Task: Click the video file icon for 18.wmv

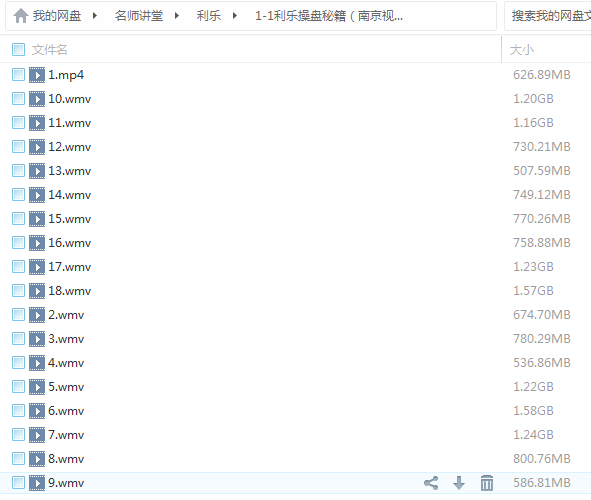Action: [37, 291]
